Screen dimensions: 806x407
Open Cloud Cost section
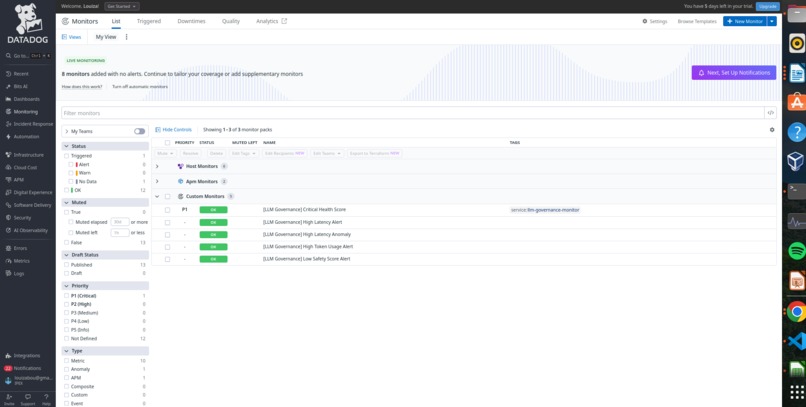25,168
